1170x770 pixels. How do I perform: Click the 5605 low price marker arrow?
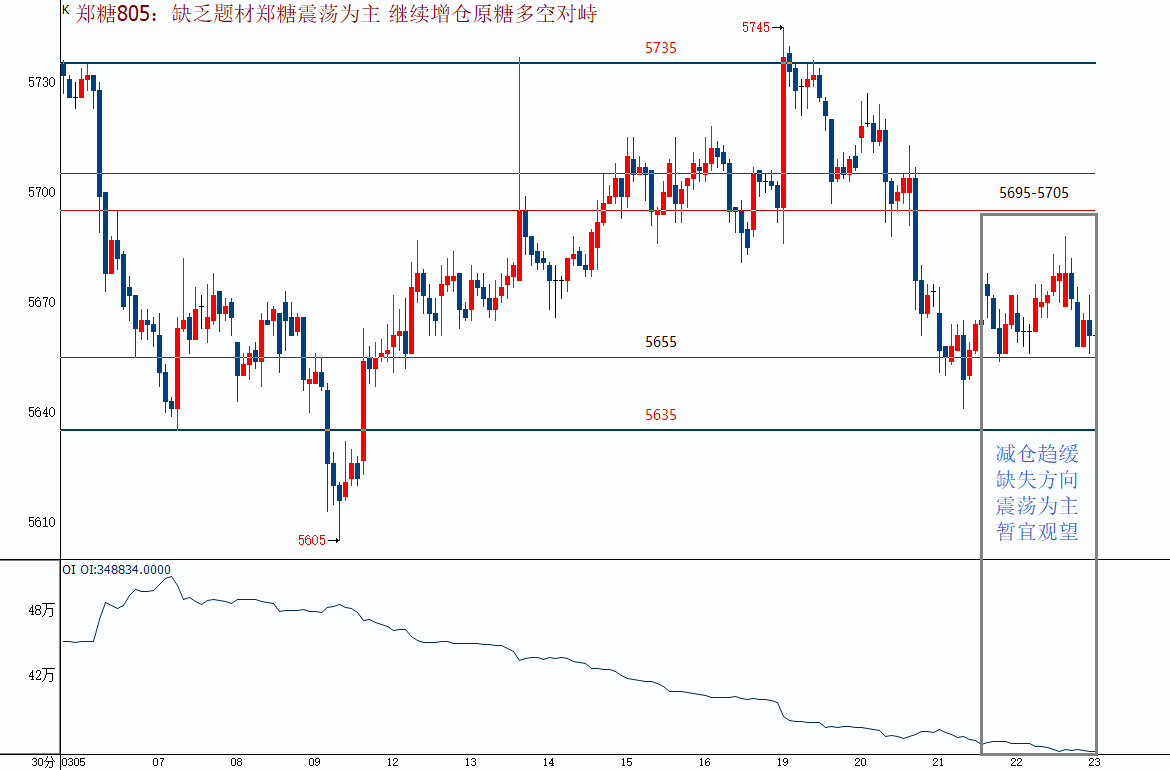pos(319,540)
